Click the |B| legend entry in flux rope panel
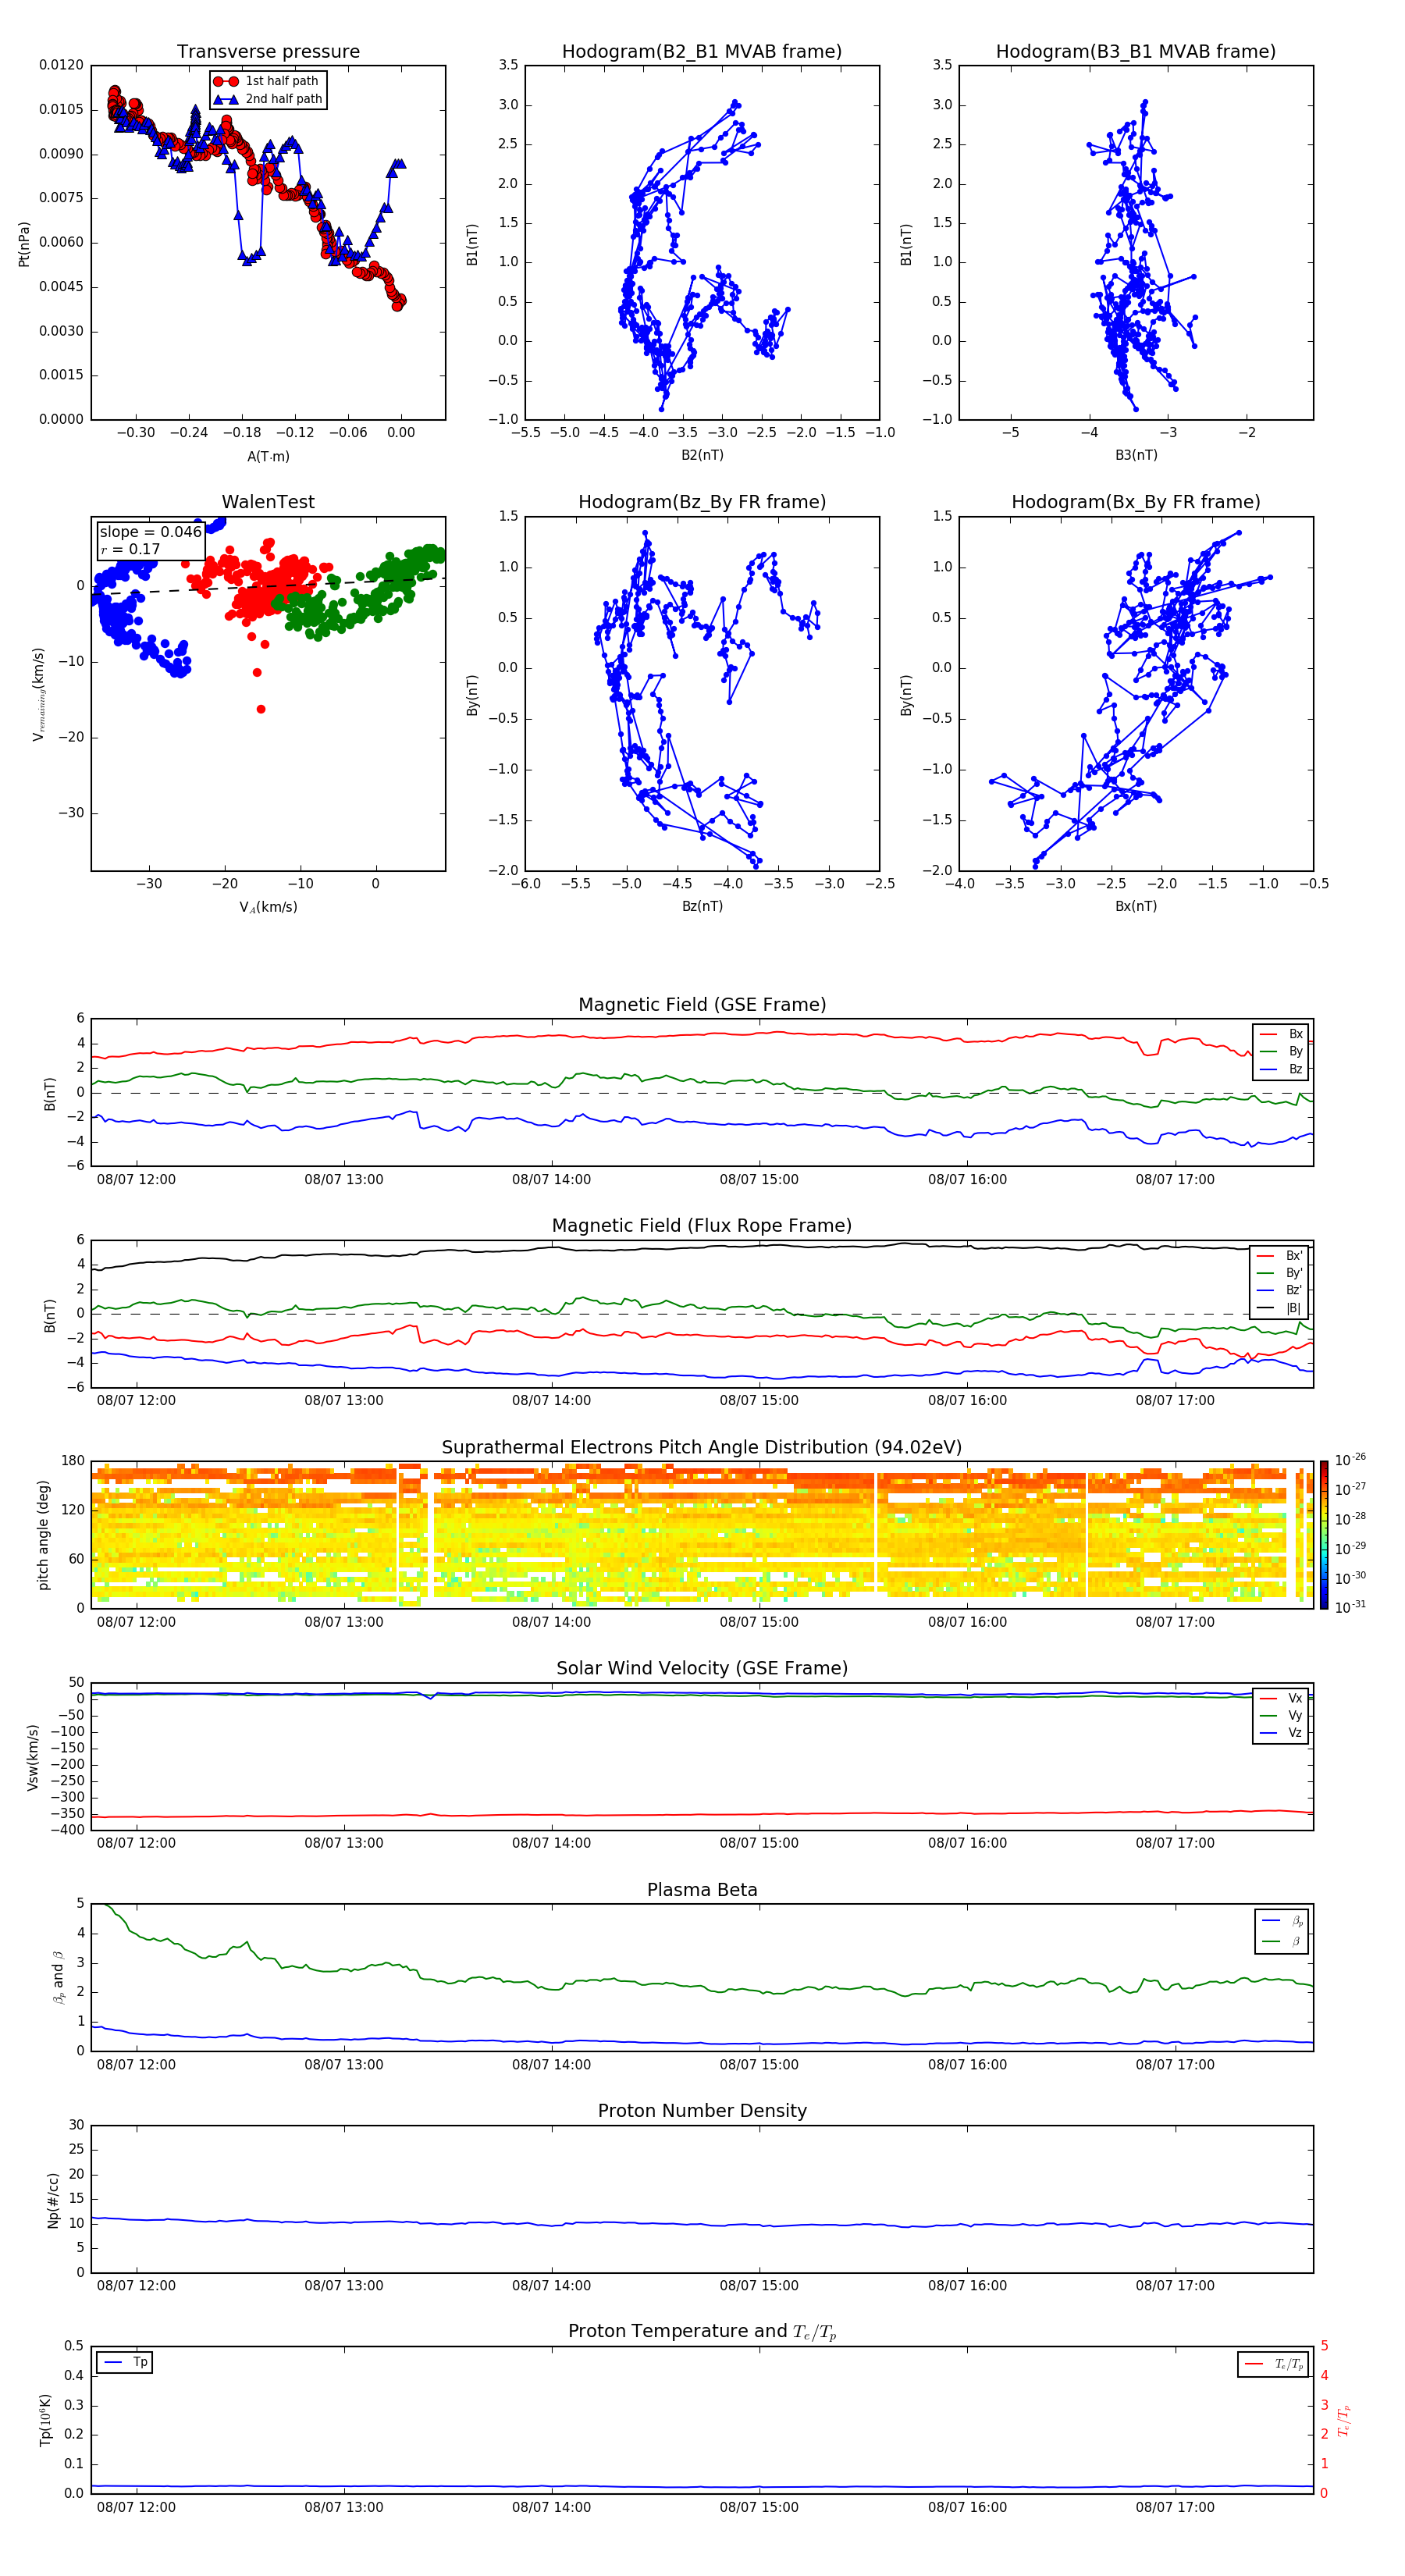 click(1280, 1308)
